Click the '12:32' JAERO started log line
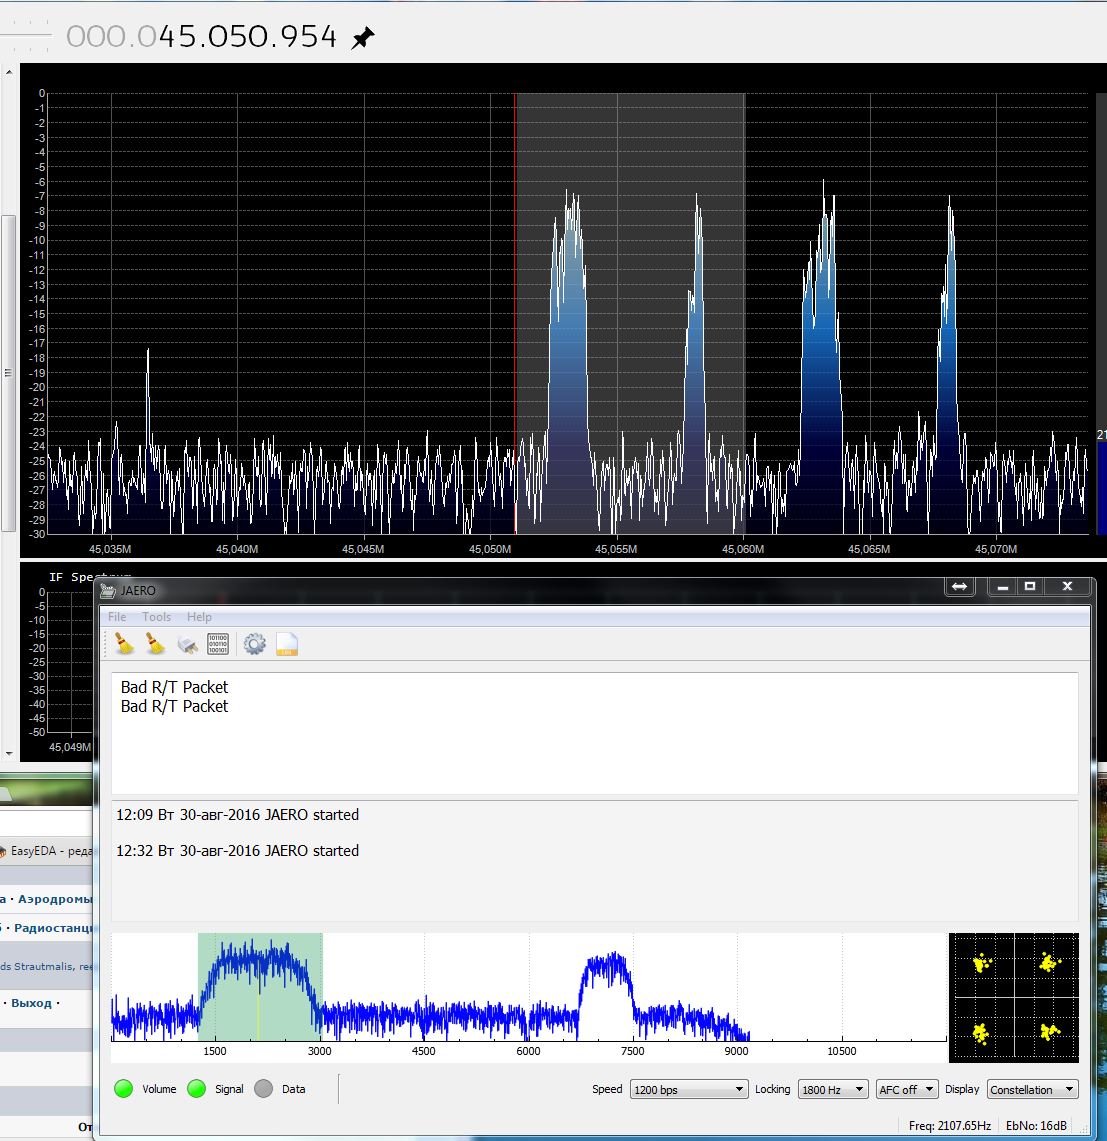Viewport: 1107px width, 1141px height. (237, 851)
